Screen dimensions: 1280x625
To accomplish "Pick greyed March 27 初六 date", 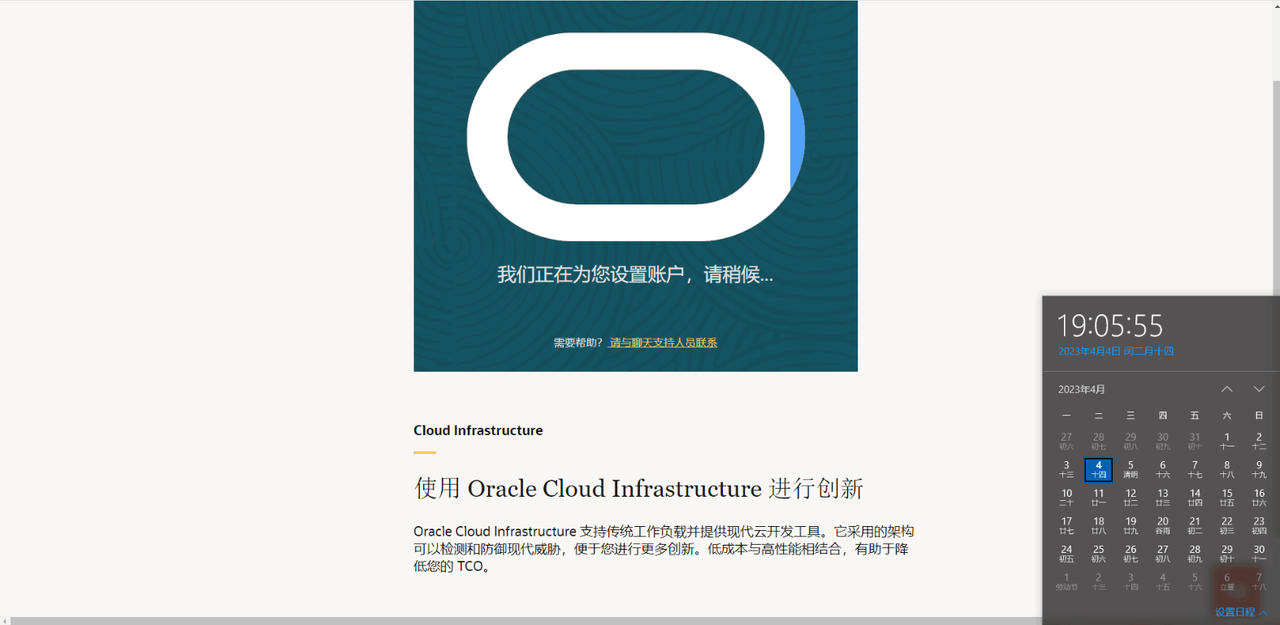I will [1066, 441].
